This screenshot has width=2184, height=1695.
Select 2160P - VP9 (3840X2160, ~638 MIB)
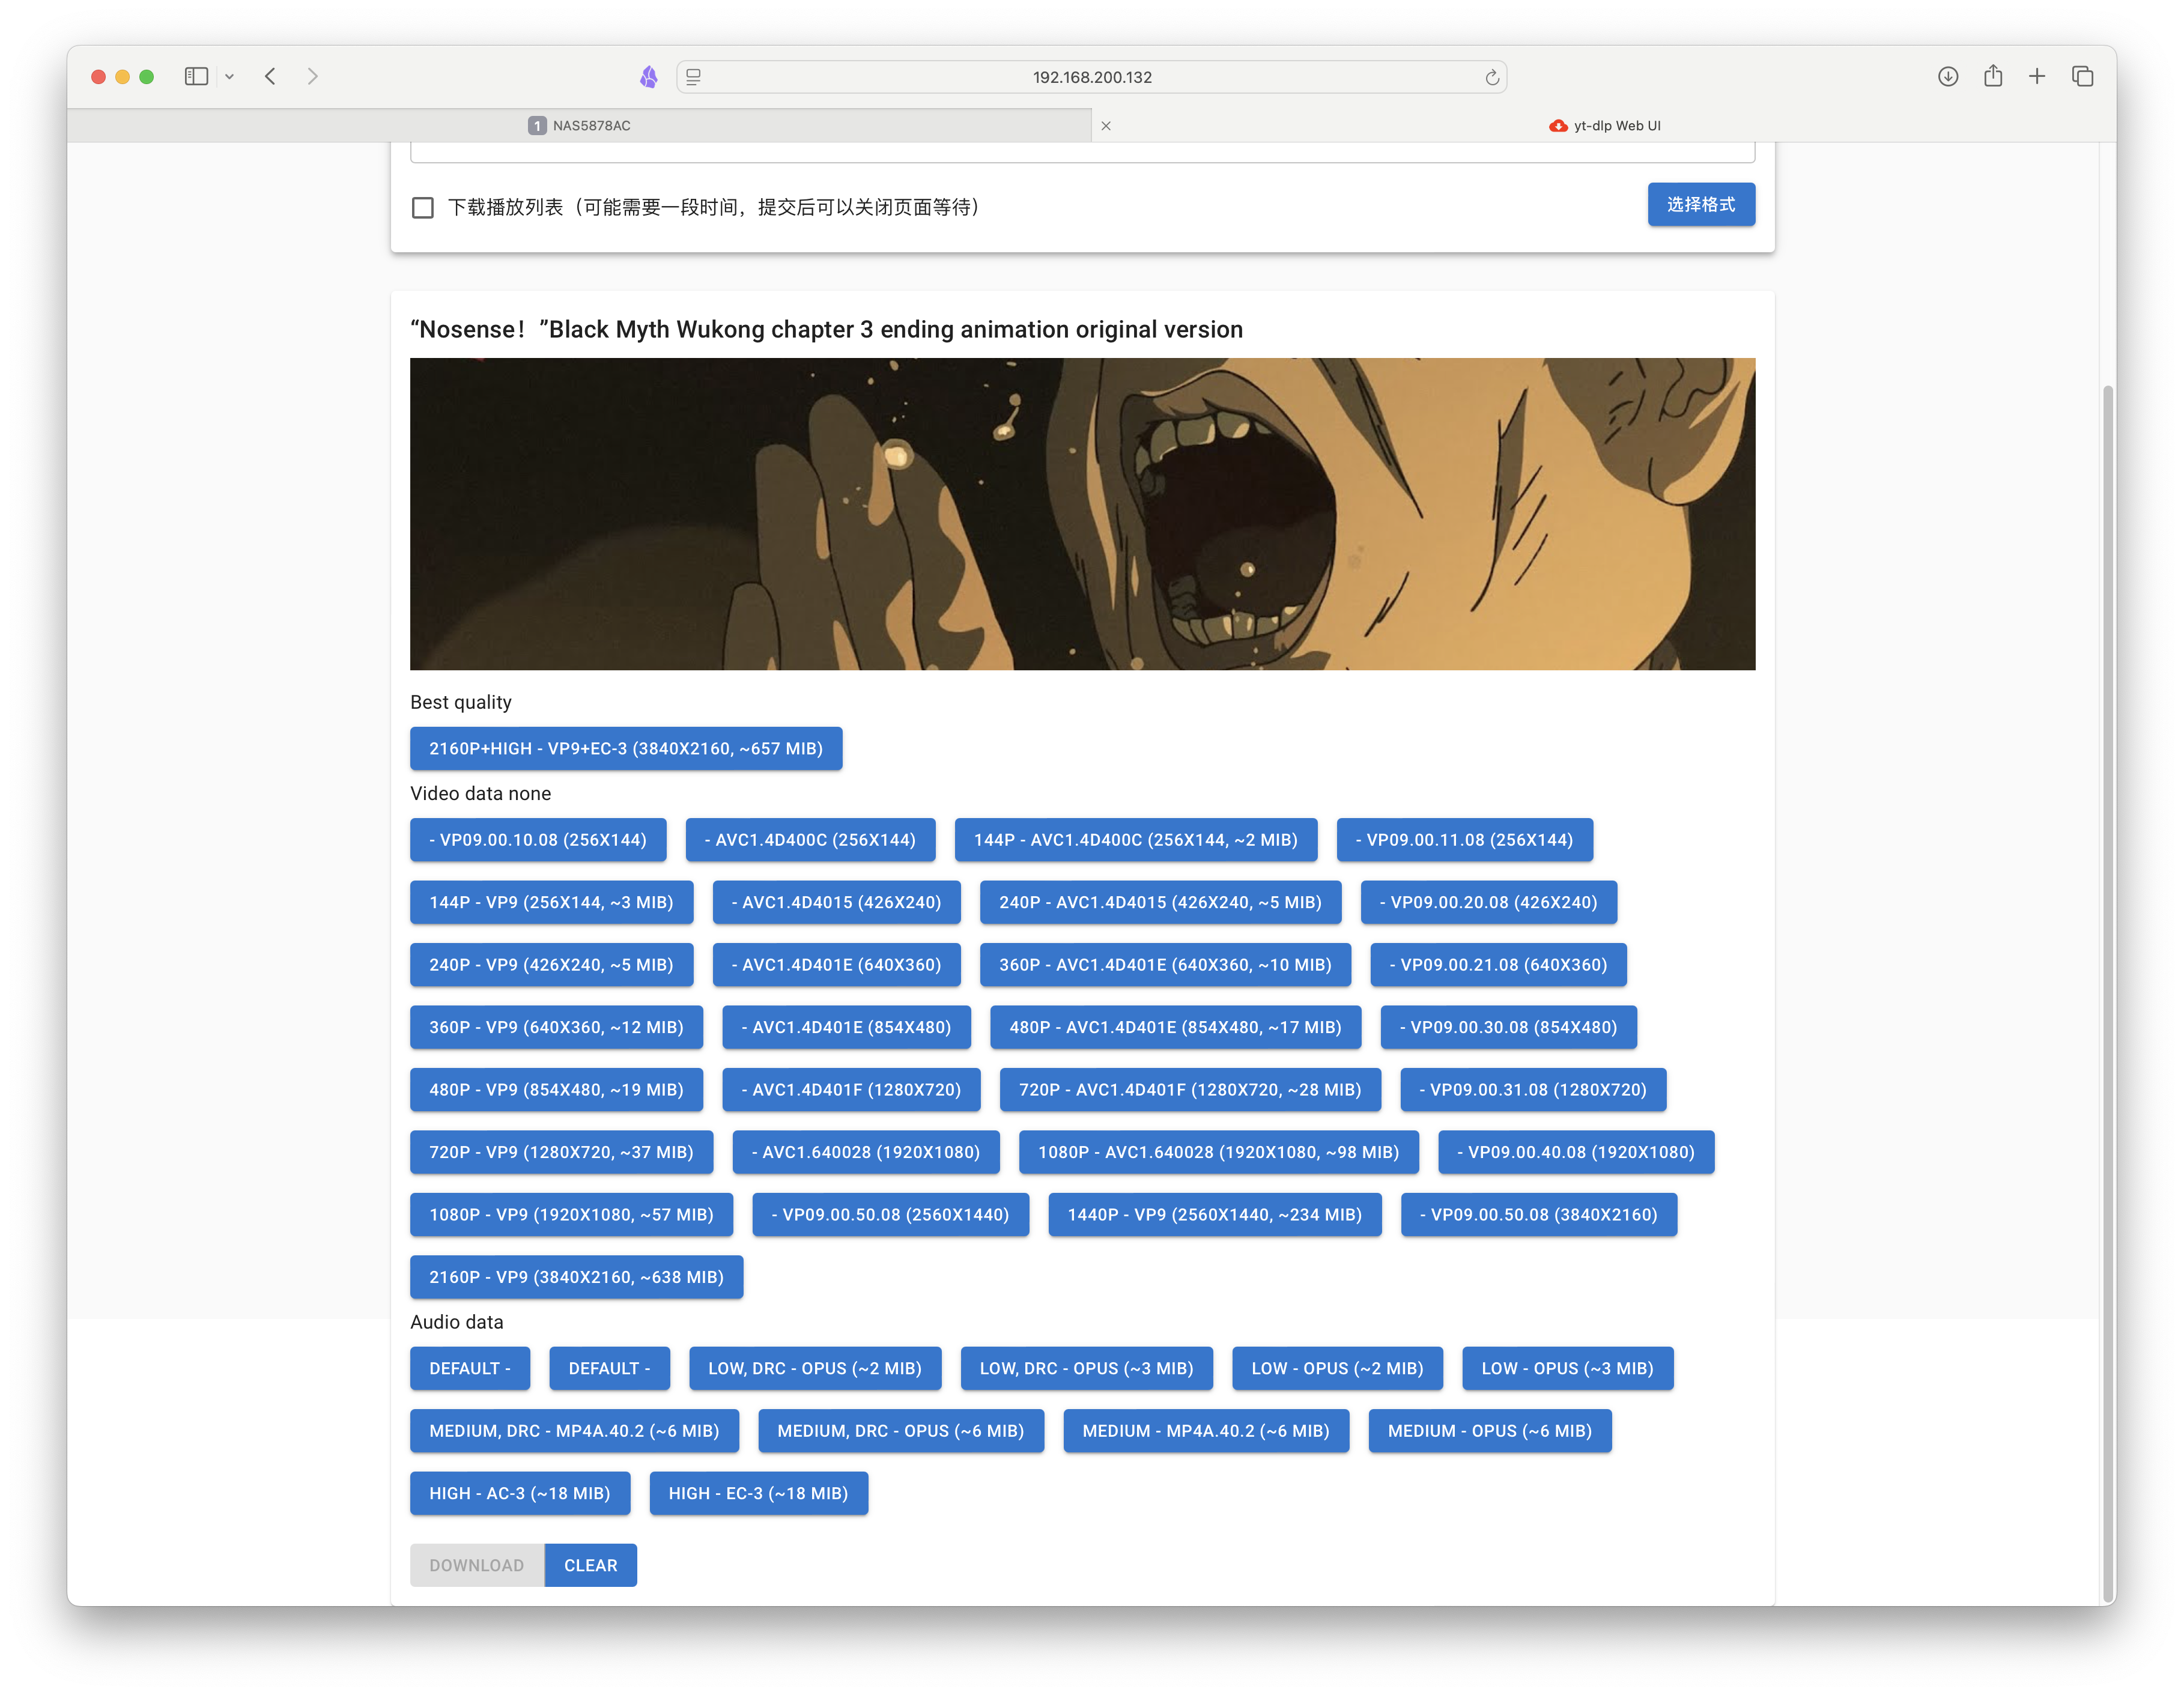pyautogui.click(x=576, y=1278)
